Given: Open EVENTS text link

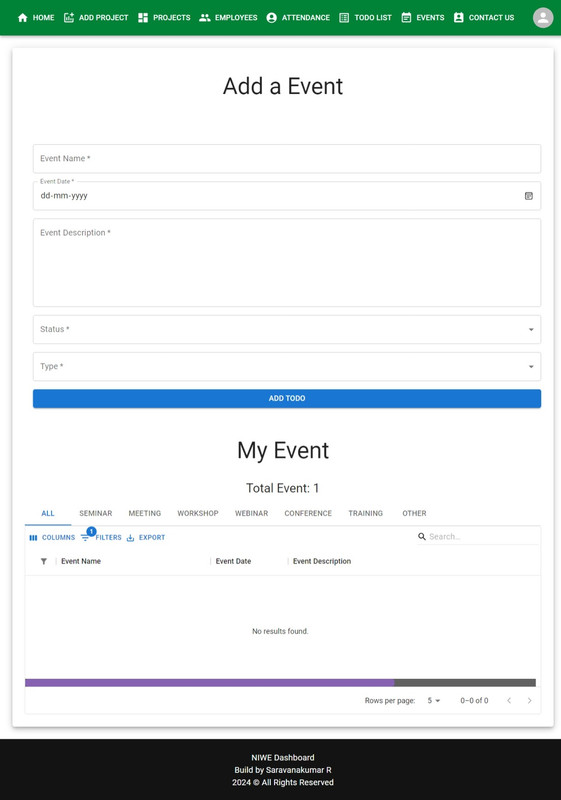Looking at the screenshot, I should 430,18.
